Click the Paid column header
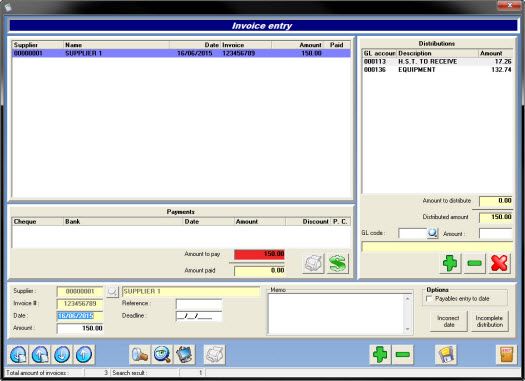525x381 pixels. (337, 45)
